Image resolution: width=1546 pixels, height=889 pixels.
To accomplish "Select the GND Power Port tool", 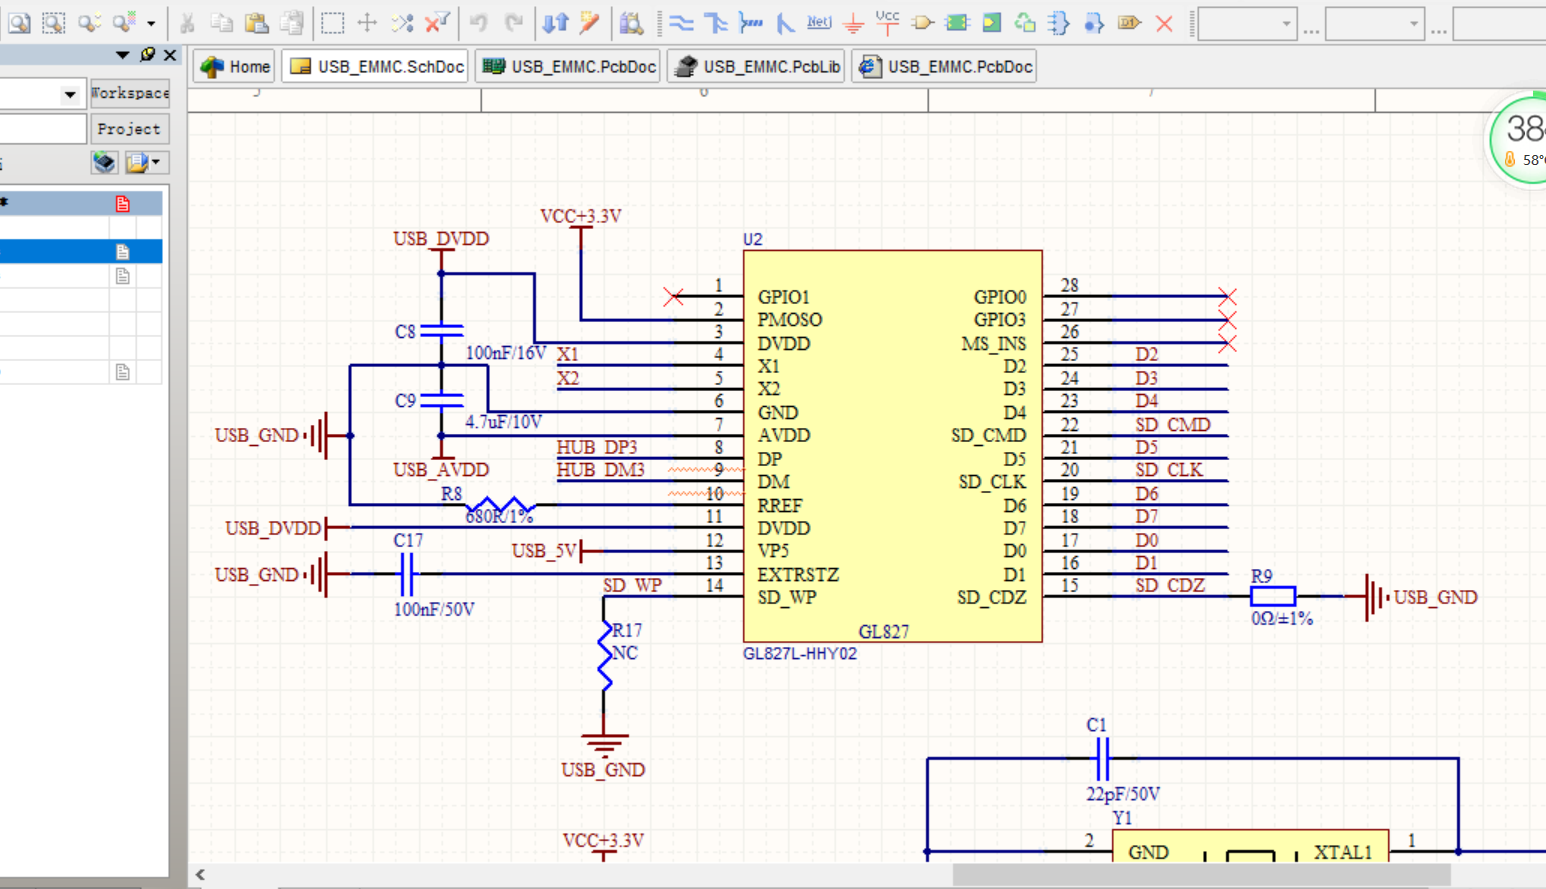I will tap(853, 22).
